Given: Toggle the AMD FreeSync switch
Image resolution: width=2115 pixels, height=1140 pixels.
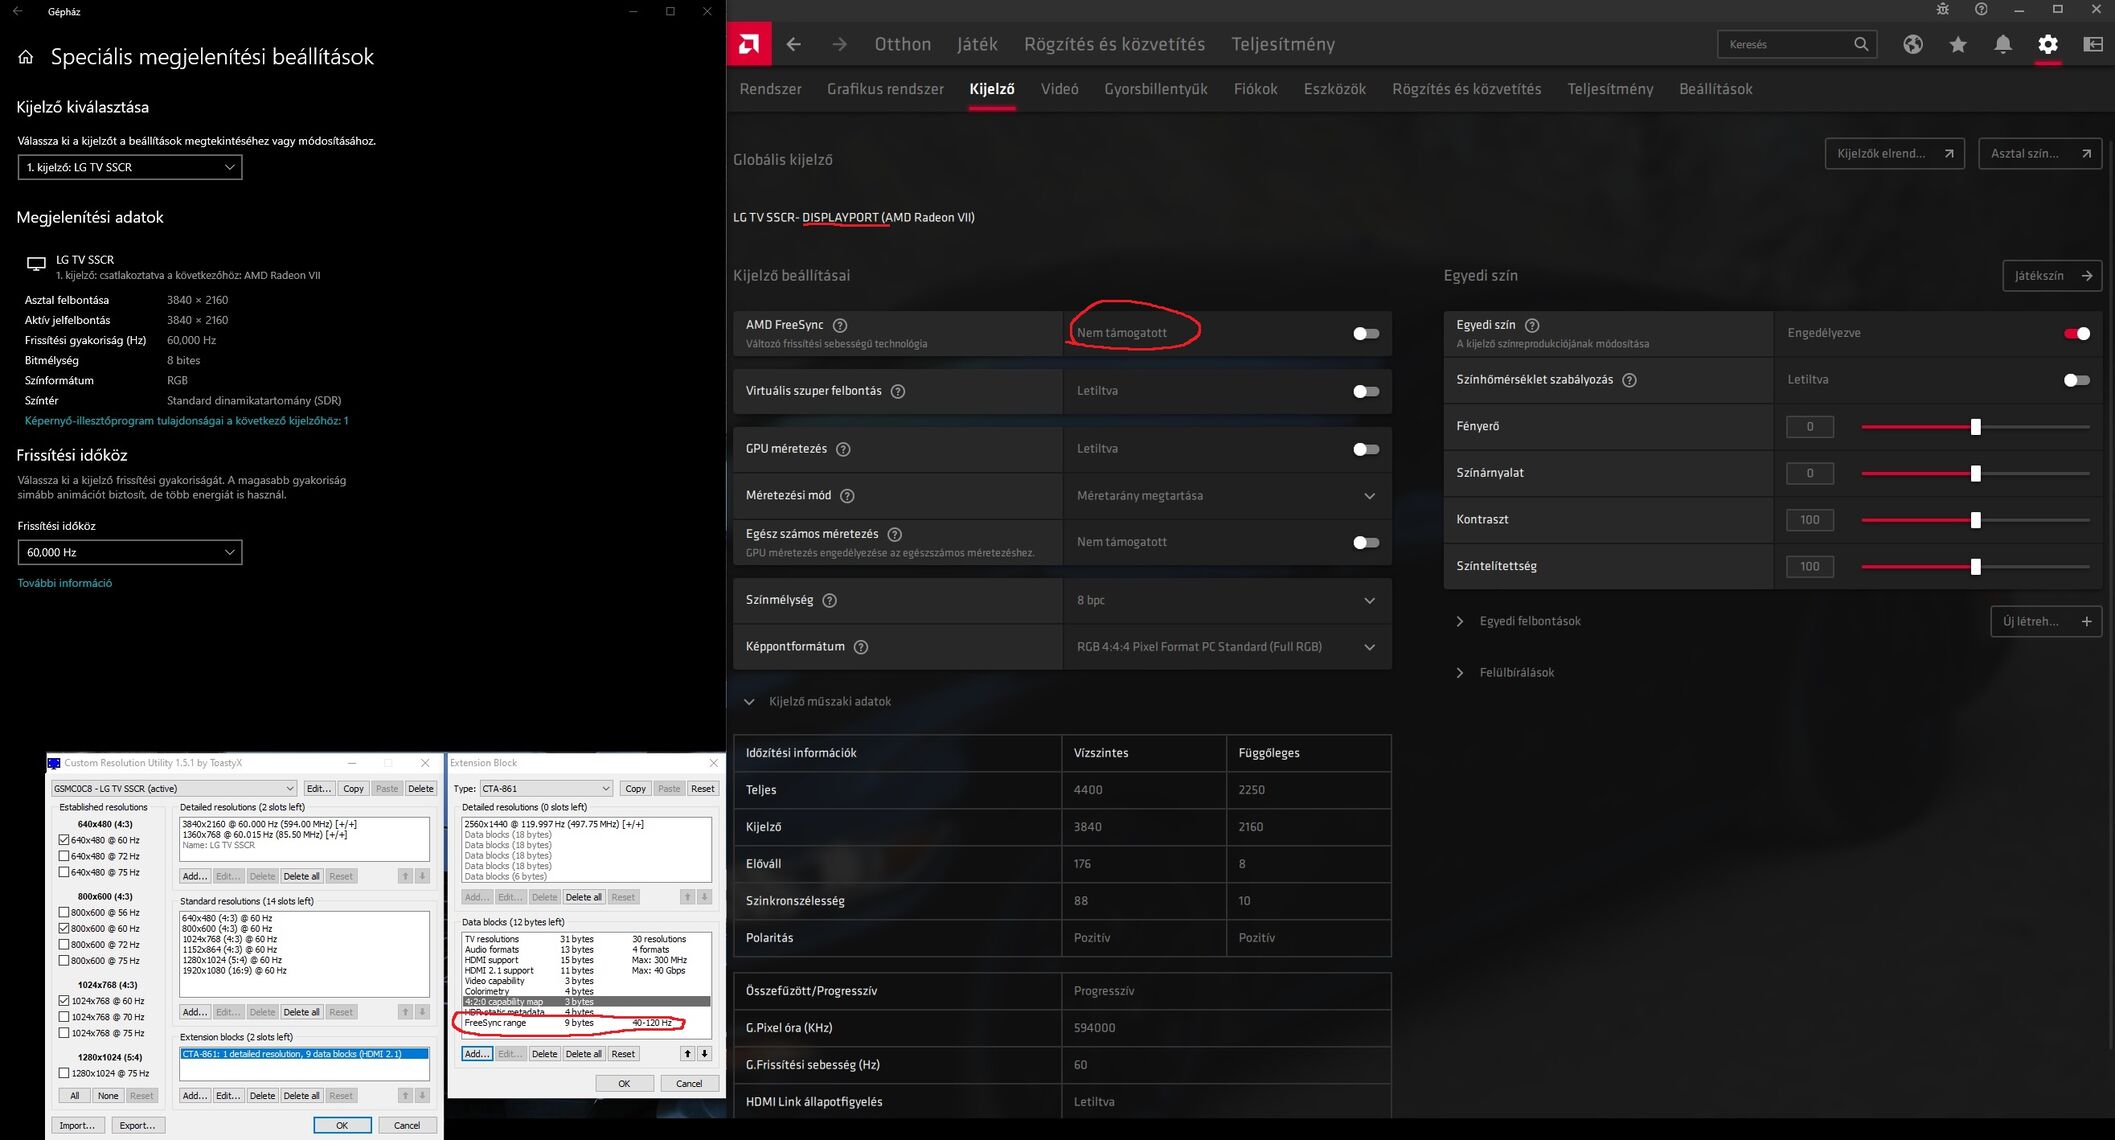Looking at the screenshot, I should pos(1365,333).
